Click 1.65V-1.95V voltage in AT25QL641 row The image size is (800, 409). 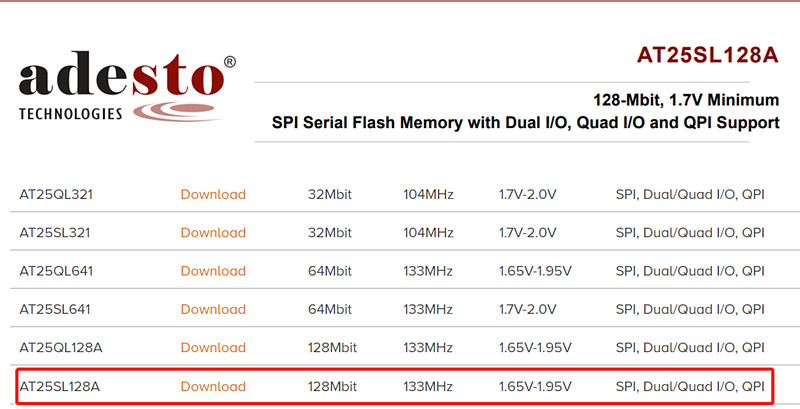[535, 271]
